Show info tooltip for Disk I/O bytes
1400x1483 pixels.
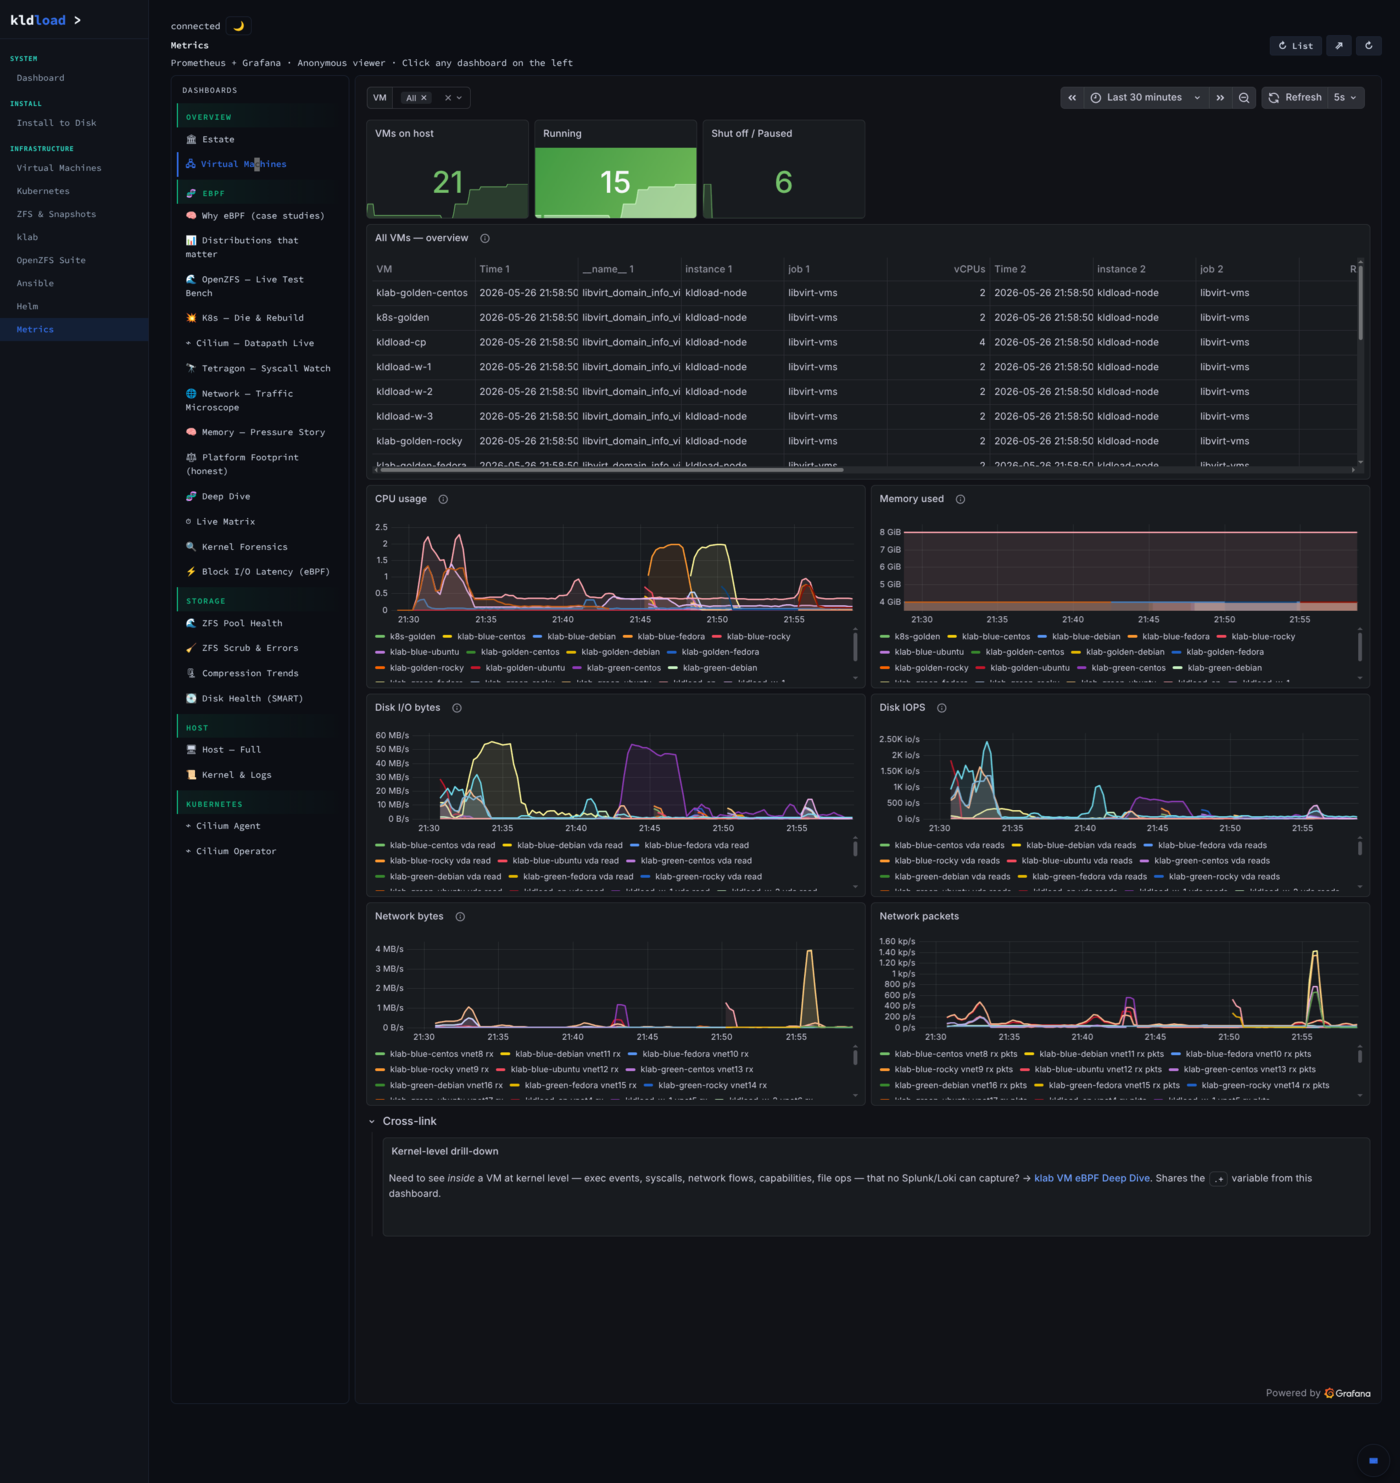click(457, 708)
